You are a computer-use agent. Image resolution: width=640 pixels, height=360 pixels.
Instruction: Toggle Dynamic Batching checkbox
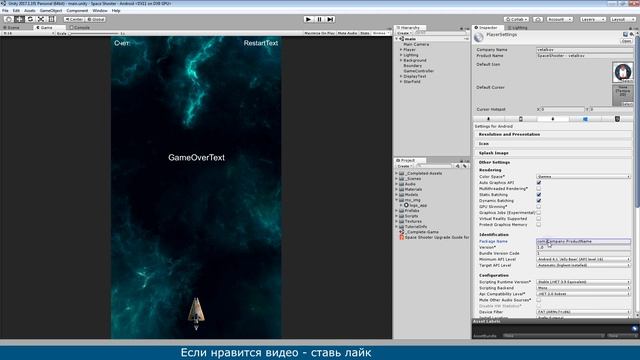[539, 200]
